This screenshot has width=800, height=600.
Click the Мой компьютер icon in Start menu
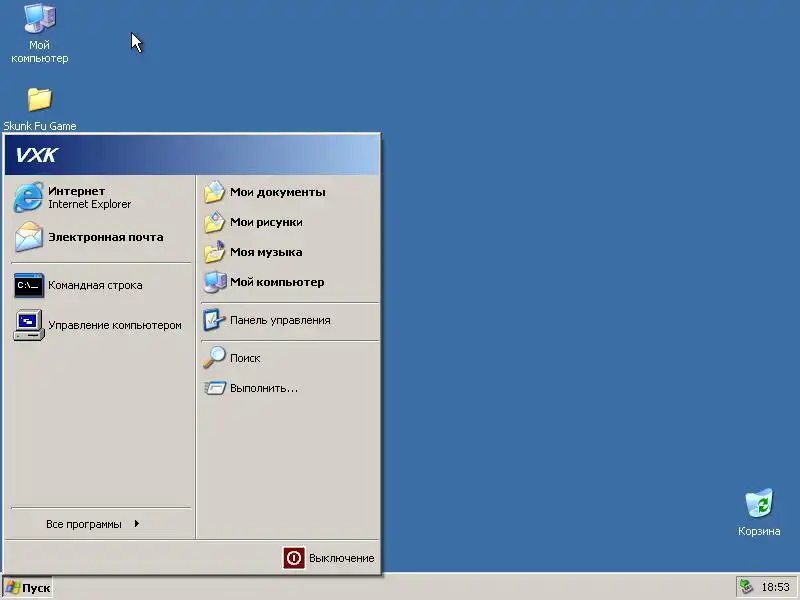point(214,282)
